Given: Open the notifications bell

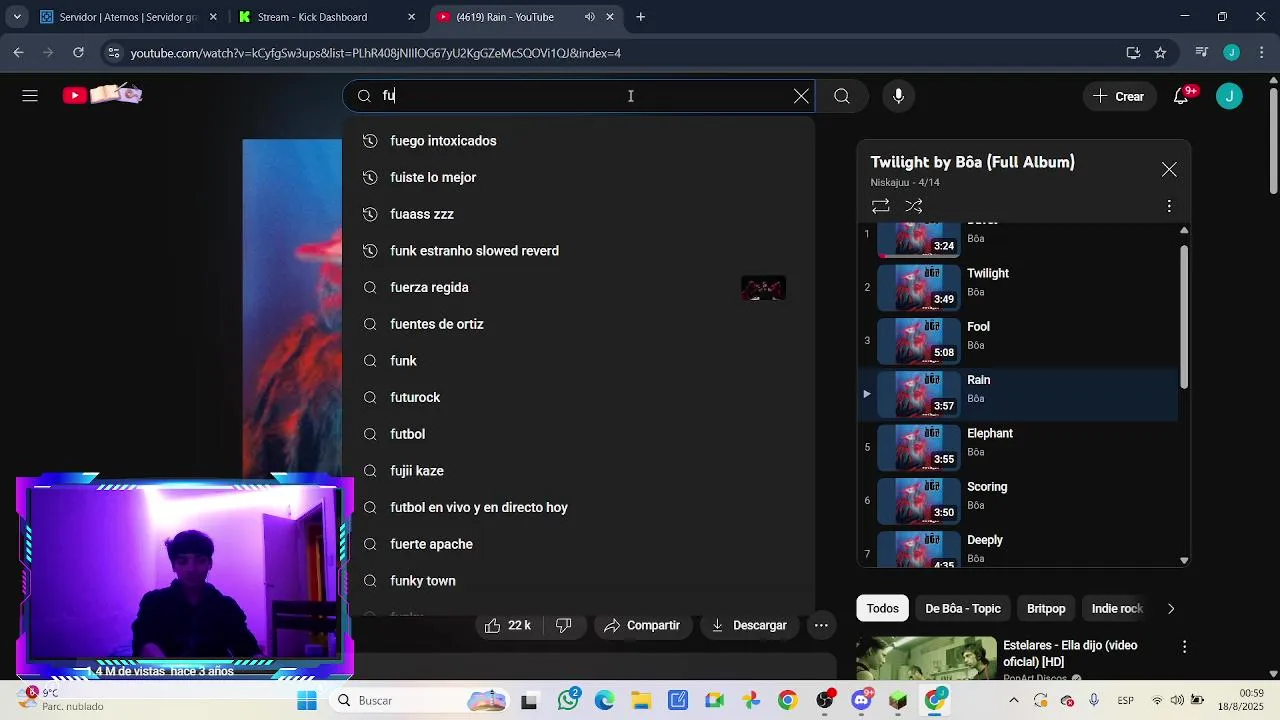Looking at the screenshot, I should (x=1182, y=96).
